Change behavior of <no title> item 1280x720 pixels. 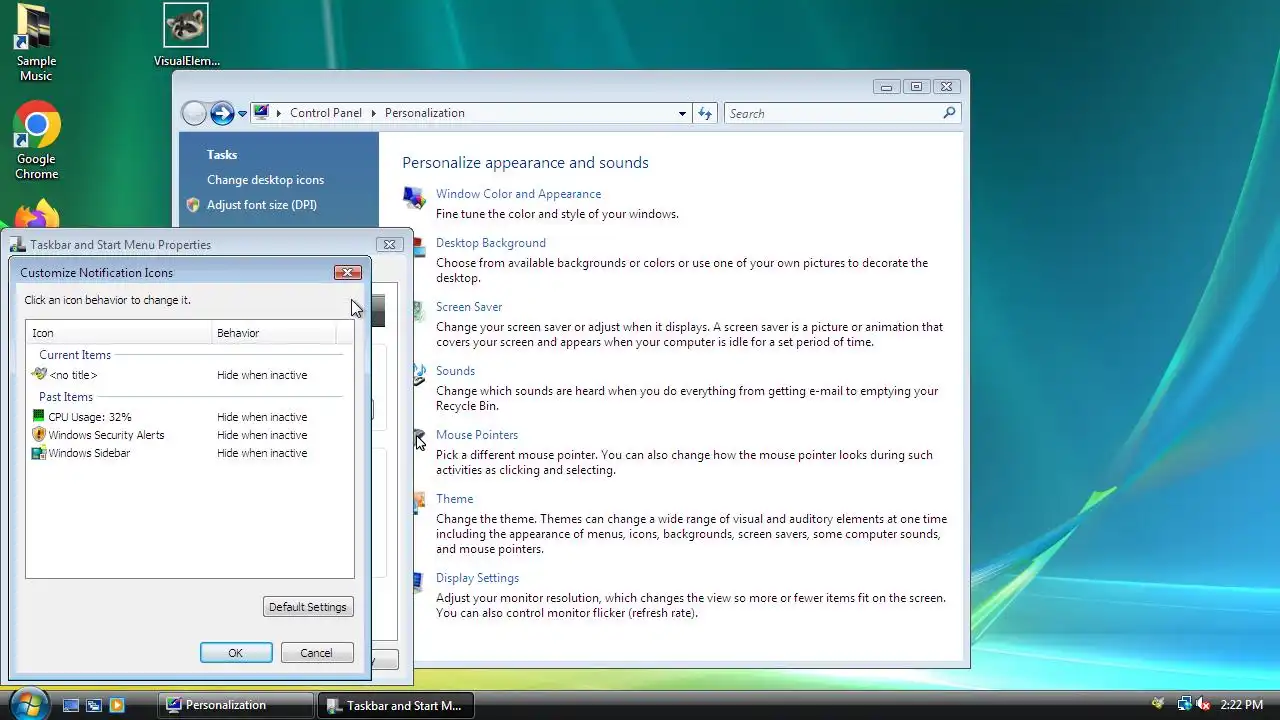[262, 375]
